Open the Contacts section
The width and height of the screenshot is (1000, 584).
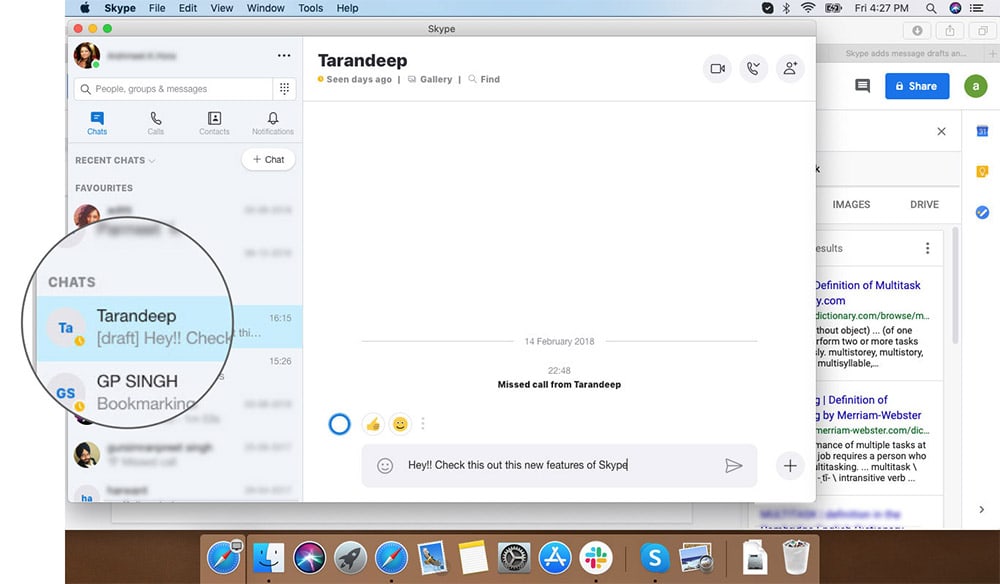[x=213, y=122]
